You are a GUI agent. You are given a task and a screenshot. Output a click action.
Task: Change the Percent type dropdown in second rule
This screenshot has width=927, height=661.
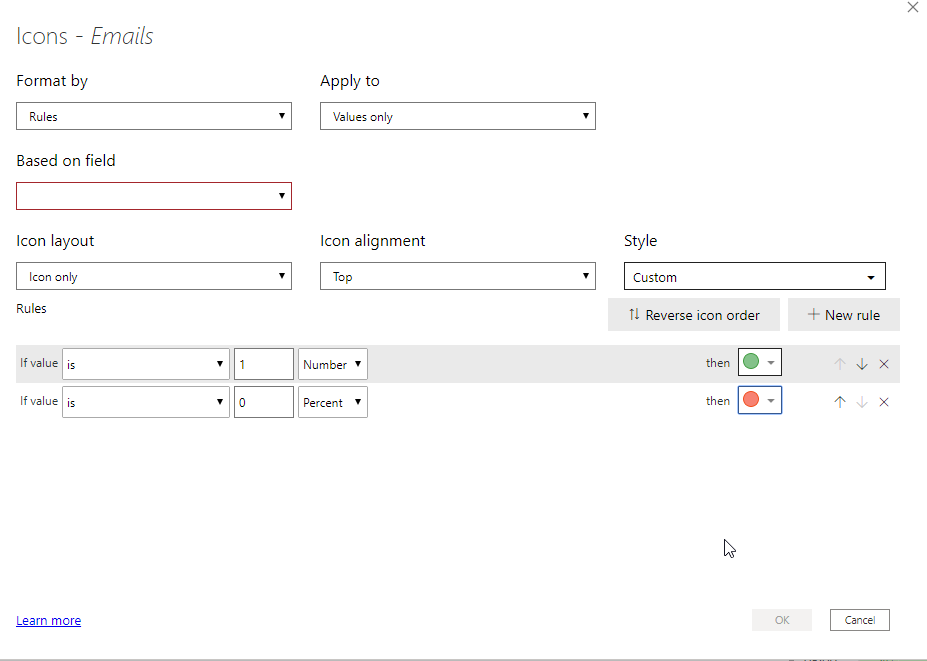[x=333, y=402]
